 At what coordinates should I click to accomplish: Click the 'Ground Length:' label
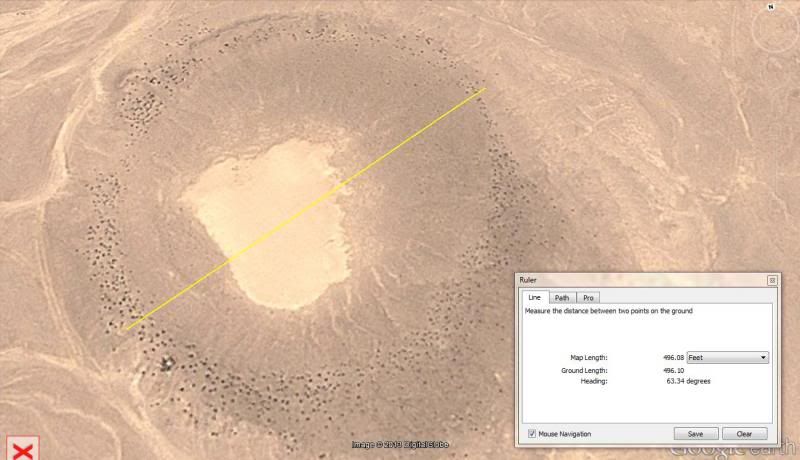[x=584, y=371]
